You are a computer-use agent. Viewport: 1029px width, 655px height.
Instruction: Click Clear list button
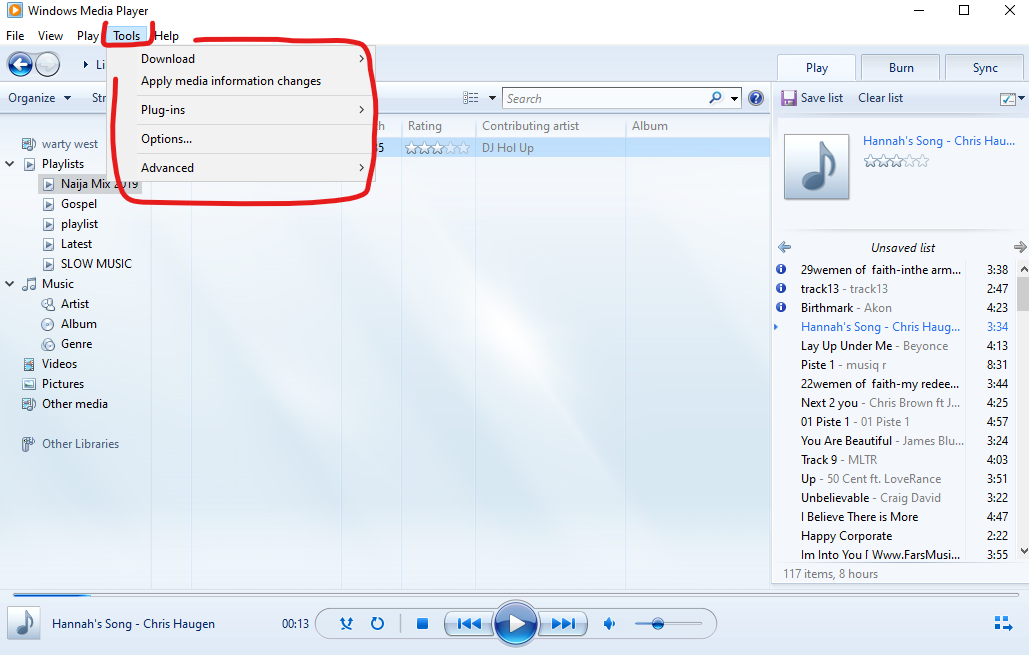coord(880,98)
